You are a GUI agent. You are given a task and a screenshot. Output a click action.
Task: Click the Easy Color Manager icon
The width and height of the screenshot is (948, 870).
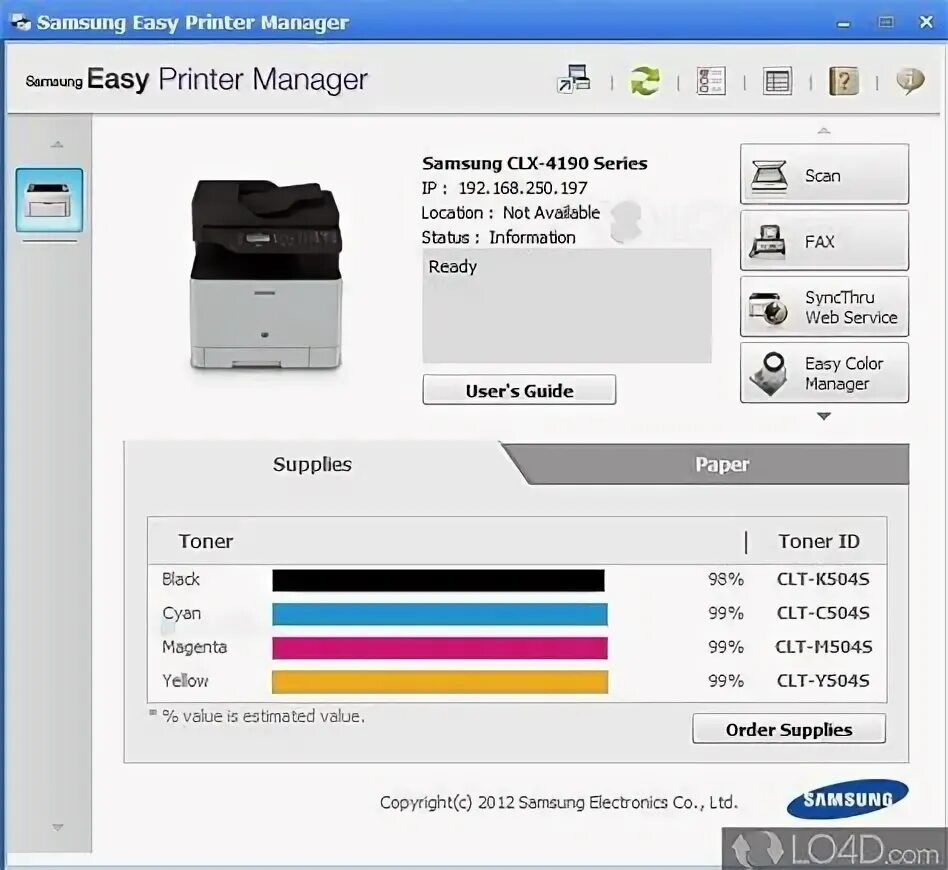(768, 374)
